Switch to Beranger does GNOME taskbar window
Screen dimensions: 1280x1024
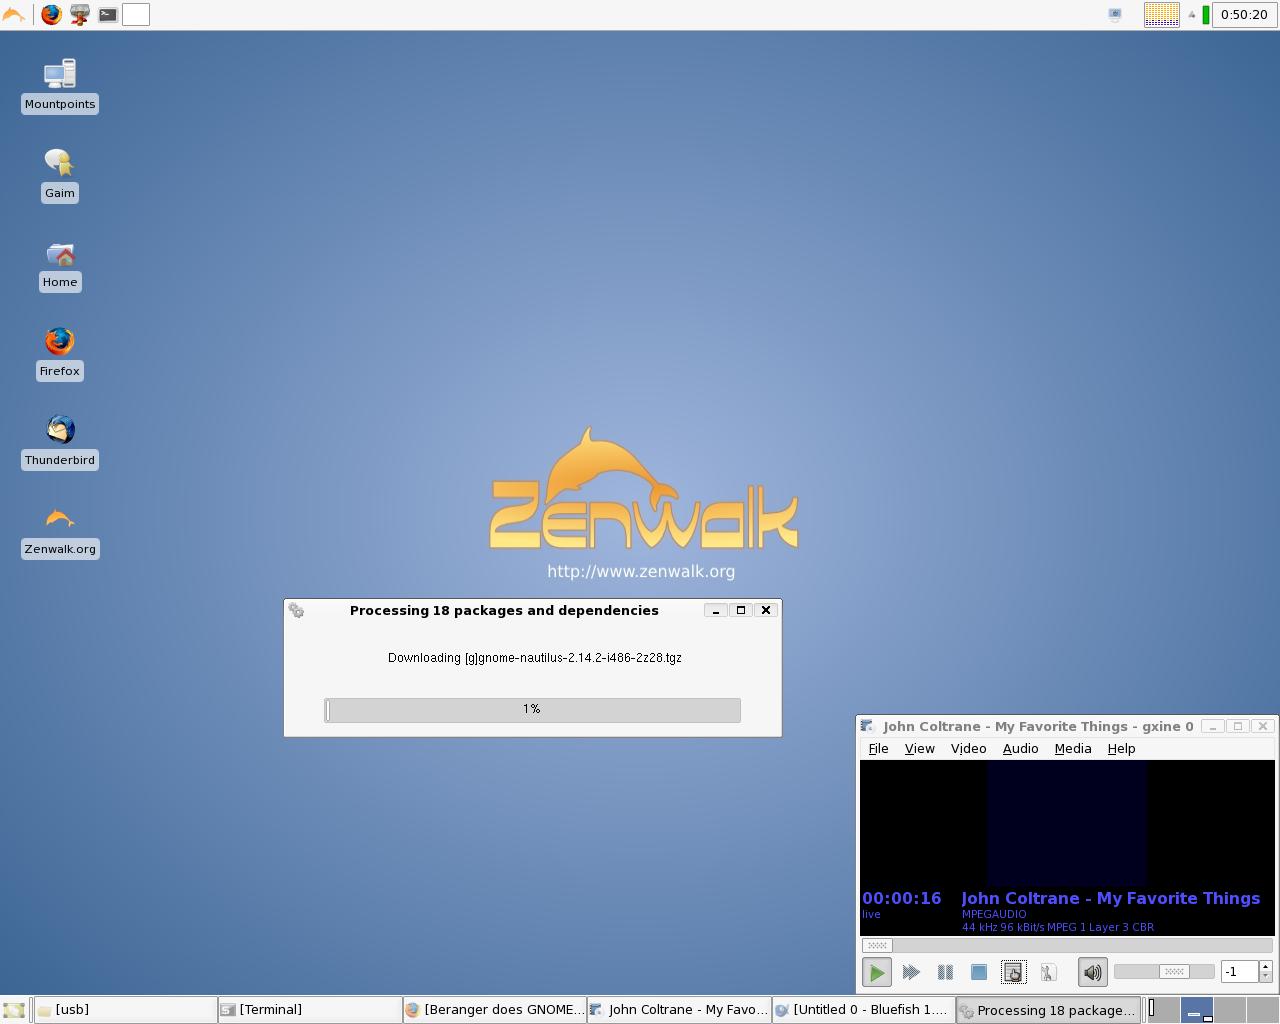click(494, 1010)
